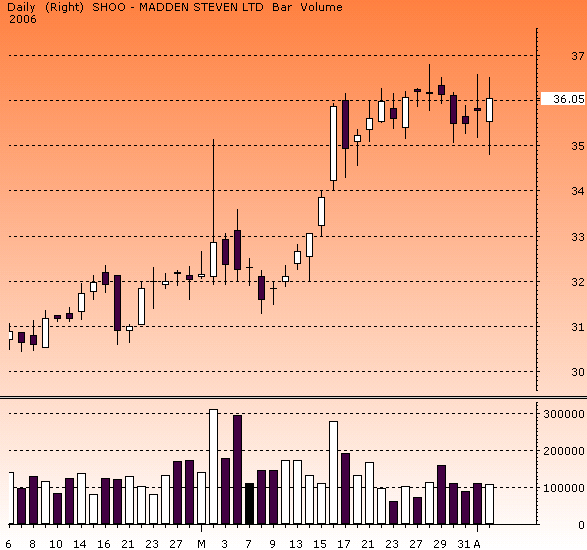Click date label 6 on time axis
Screen dimensions: 587x550
9,544
